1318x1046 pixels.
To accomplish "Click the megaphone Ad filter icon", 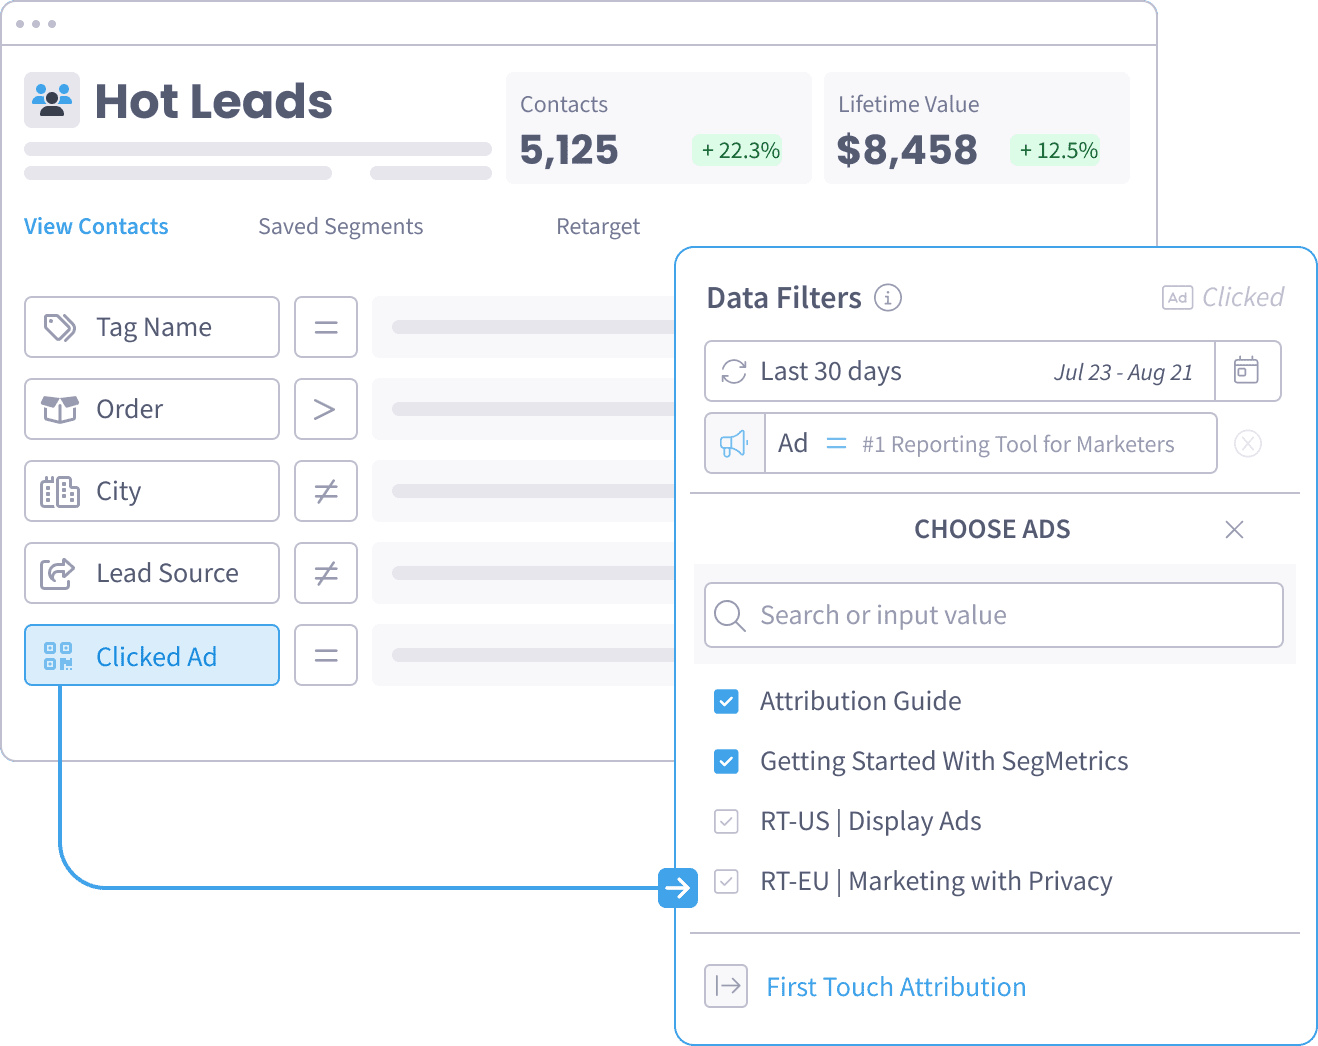I will (x=735, y=443).
